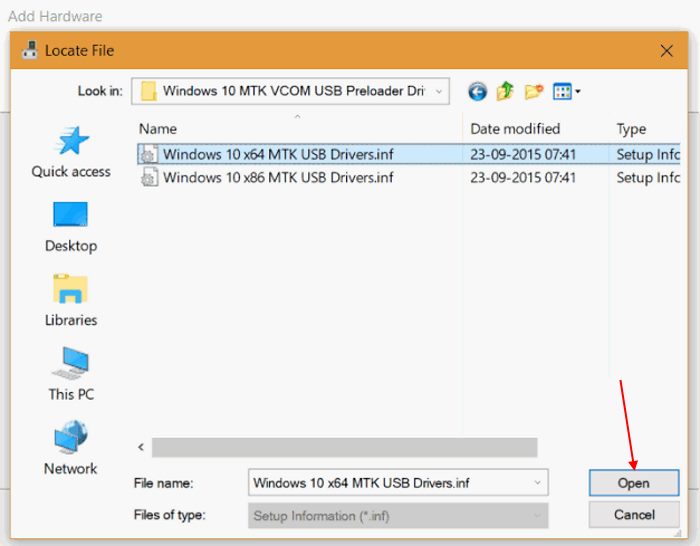700x546 pixels.
Task: Open Libraries in the sidebar
Action: (71, 301)
